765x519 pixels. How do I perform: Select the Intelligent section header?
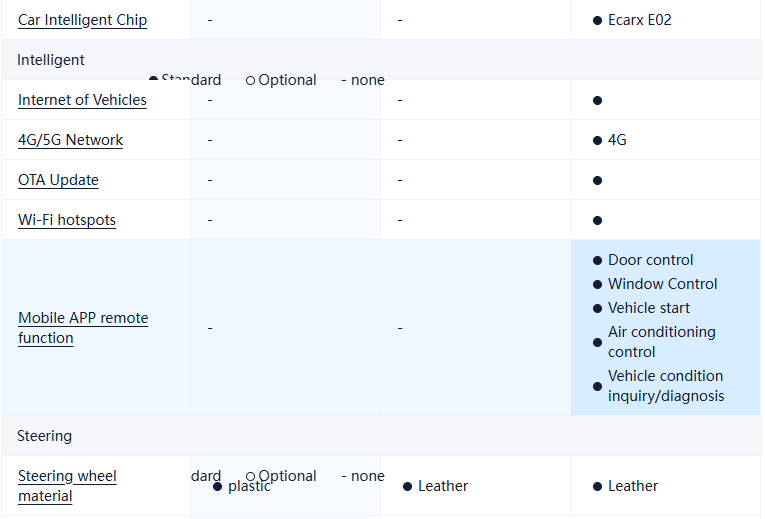click(x=51, y=60)
